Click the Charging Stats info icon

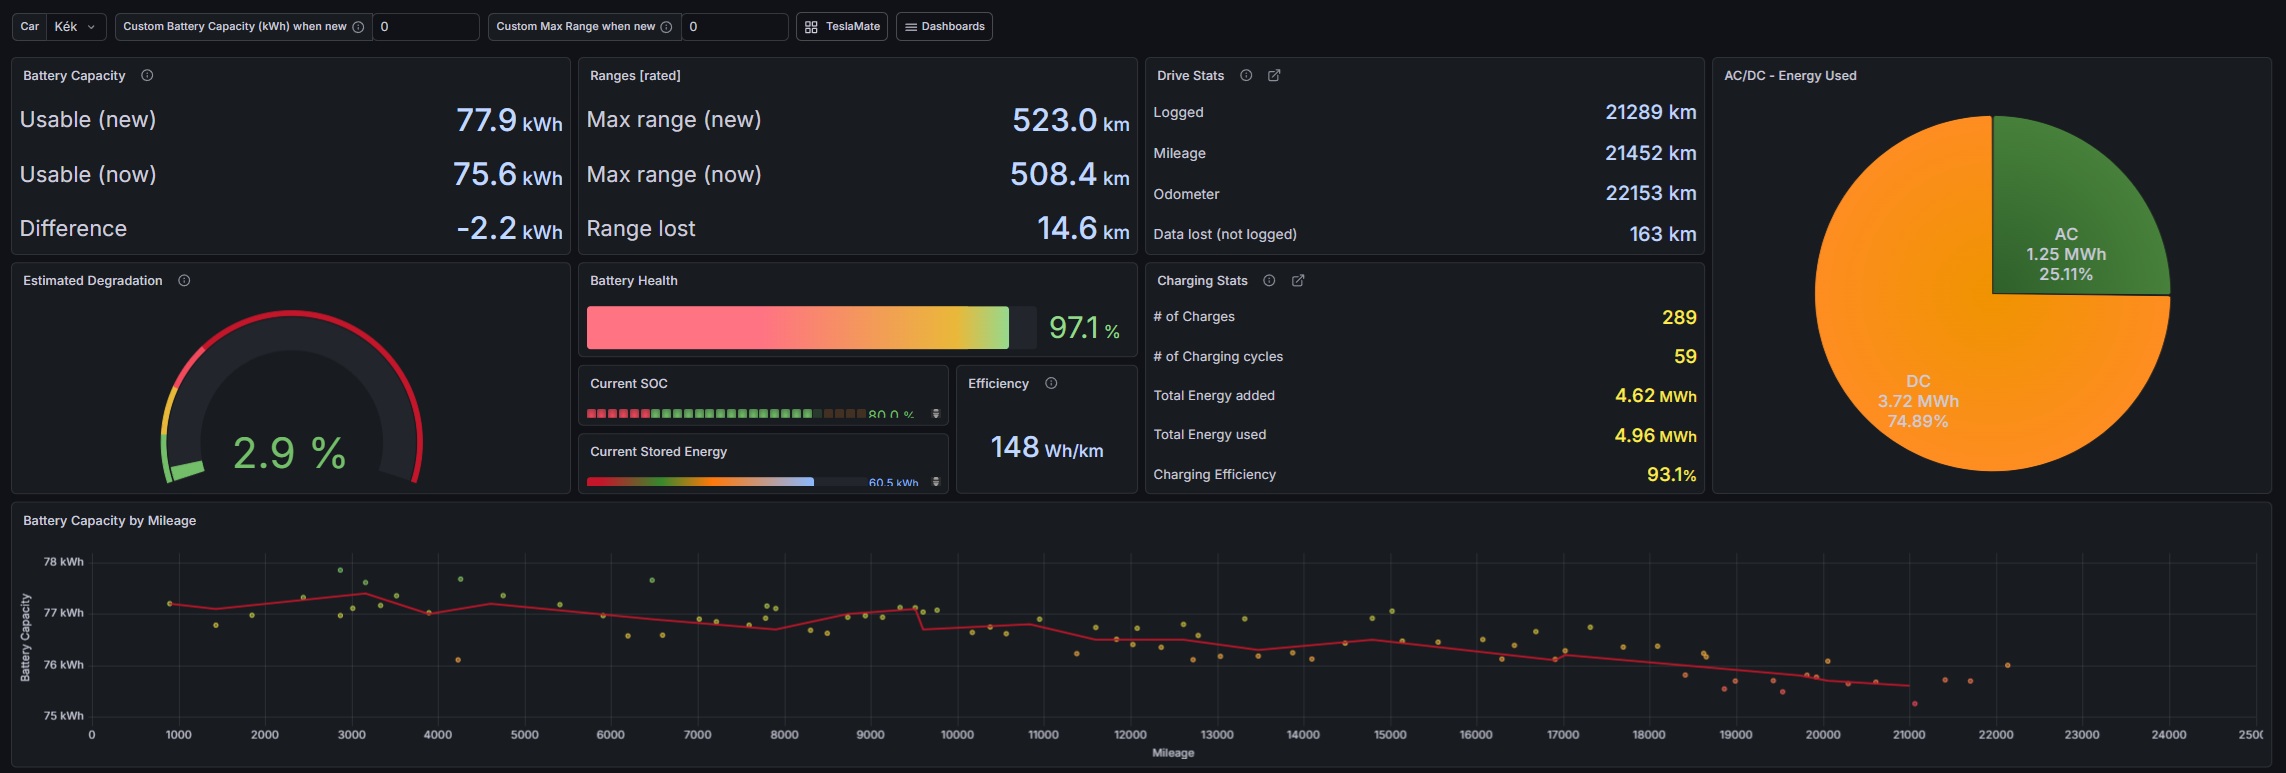pyautogui.click(x=1269, y=281)
